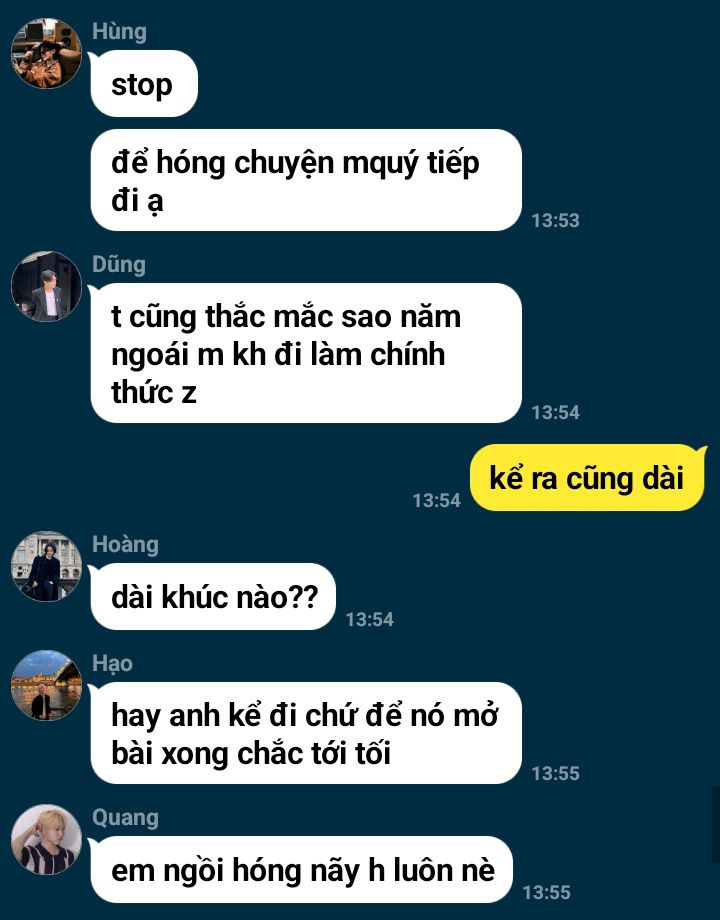This screenshot has height=920, width=720.
Task: Select the "dài khúc nào??" message
Action: [x=213, y=597]
